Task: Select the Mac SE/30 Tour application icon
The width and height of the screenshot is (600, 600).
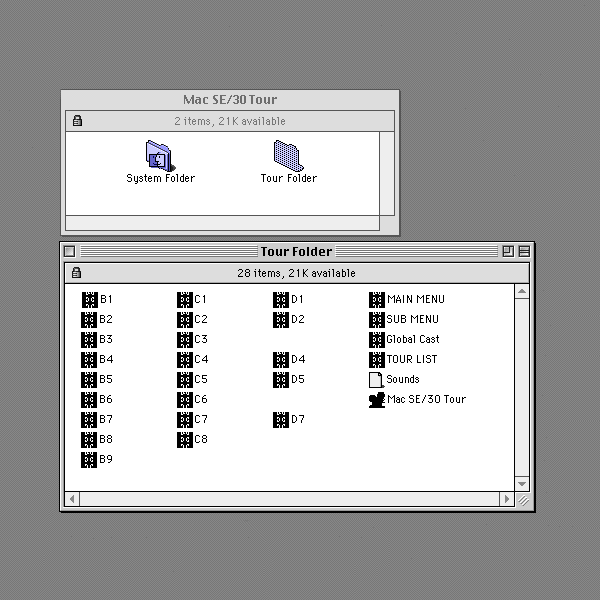Action: click(x=377, y=399)
